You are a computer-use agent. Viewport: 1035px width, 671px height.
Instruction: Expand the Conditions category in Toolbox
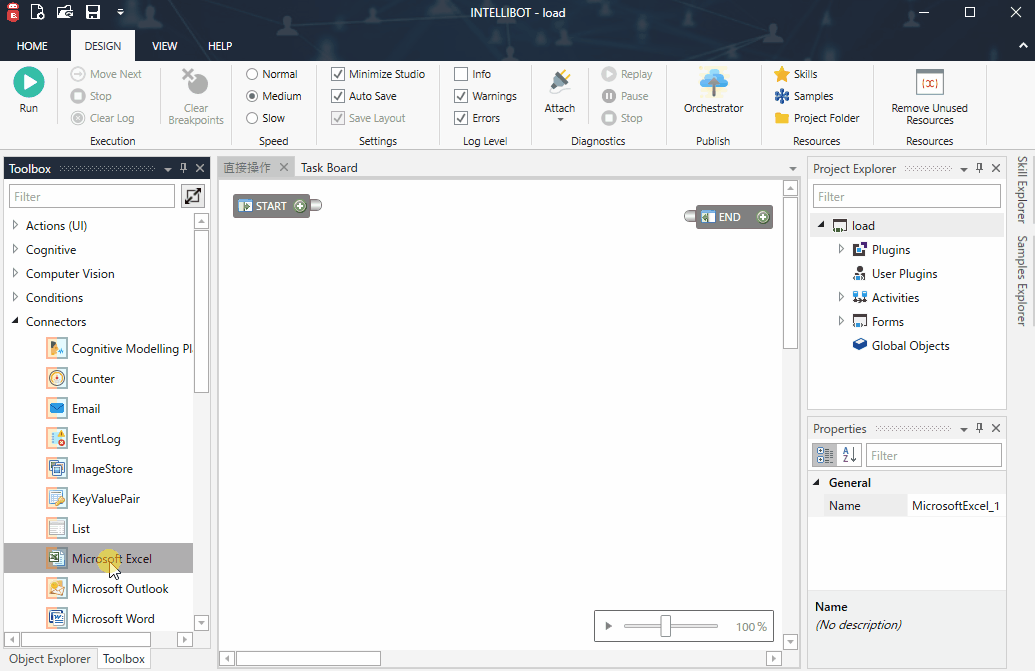16,297
